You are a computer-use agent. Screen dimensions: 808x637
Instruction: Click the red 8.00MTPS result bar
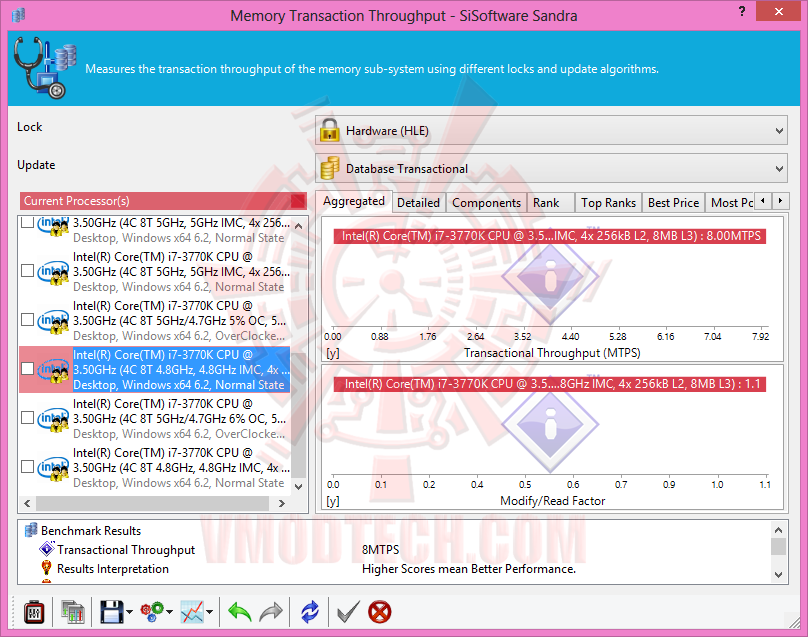tap(550, 236)
